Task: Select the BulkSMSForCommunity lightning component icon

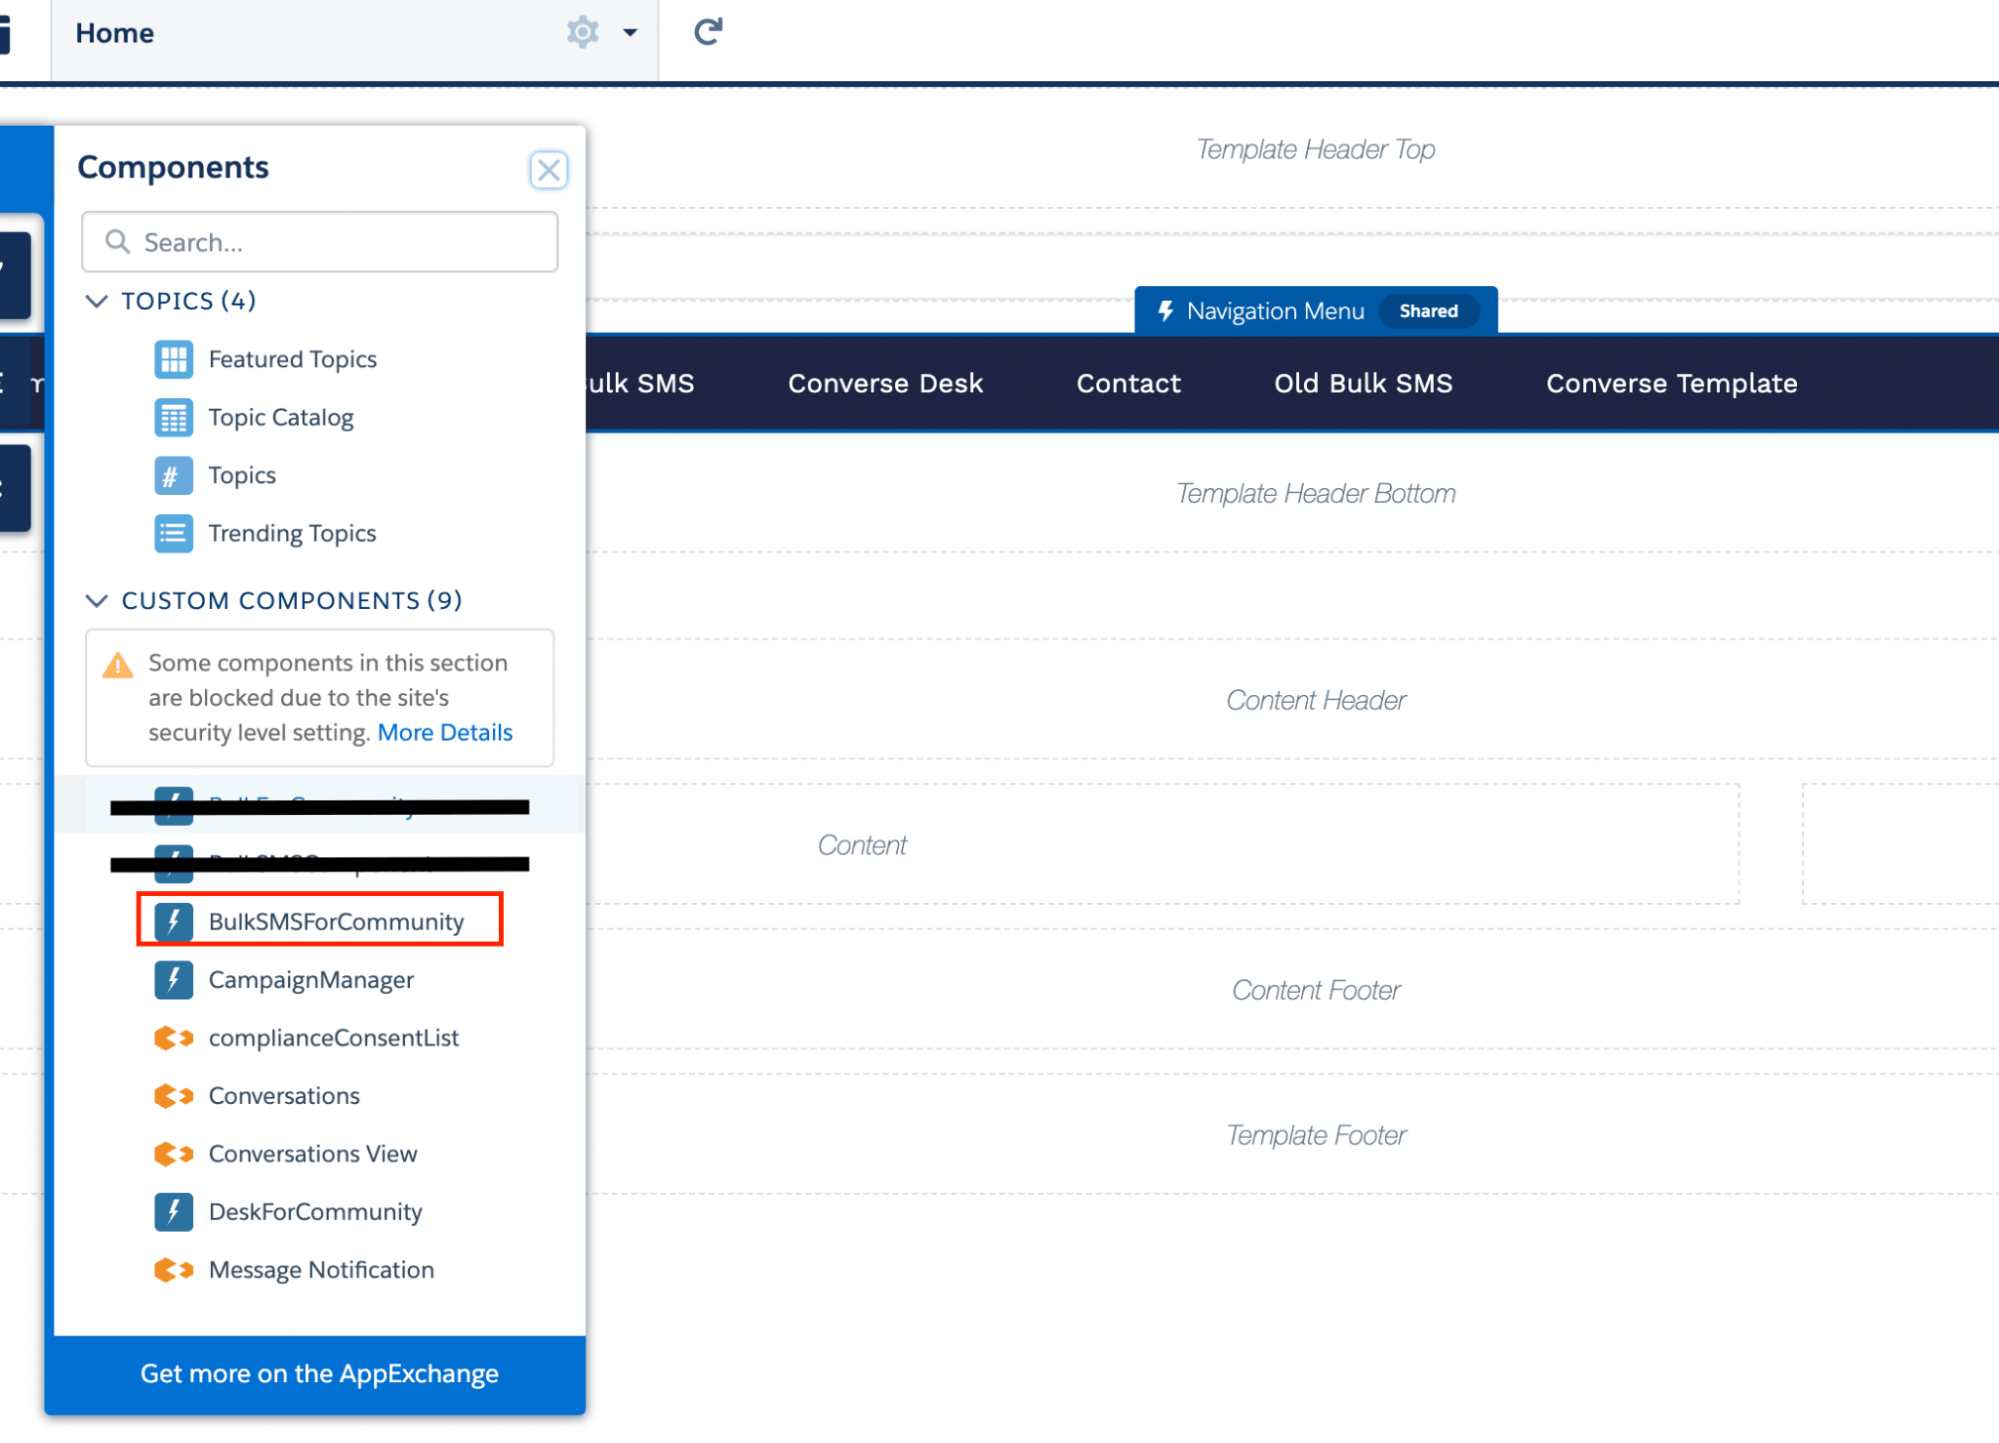Action: pyautogui.click(x=175, y=921)
